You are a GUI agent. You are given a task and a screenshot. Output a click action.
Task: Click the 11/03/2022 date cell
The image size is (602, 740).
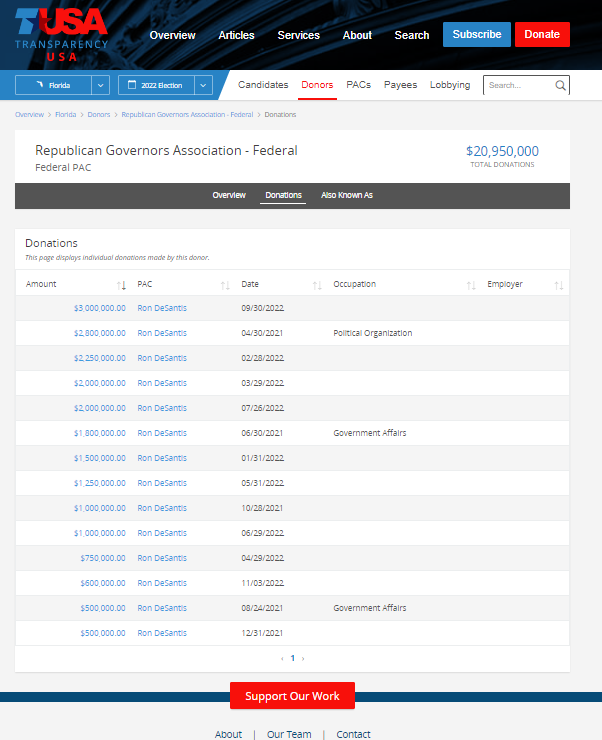pos(263,583)
